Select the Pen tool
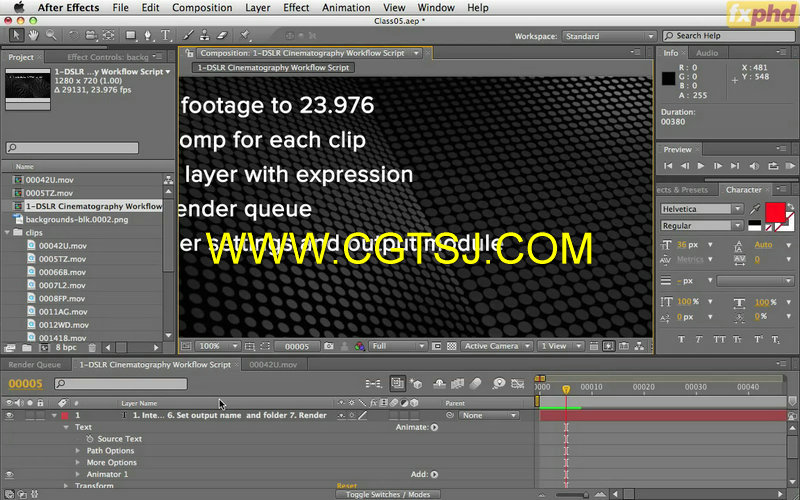 (x=148, y=35)
